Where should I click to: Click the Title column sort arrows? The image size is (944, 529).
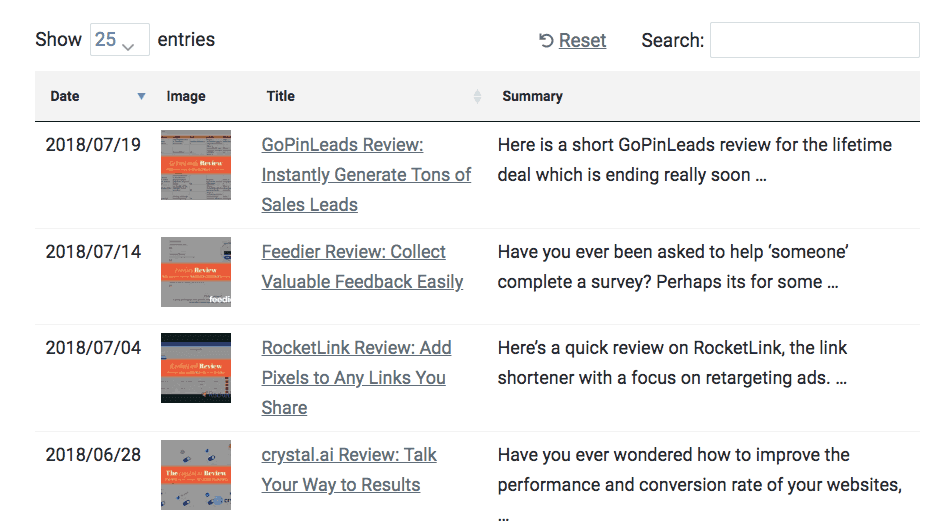[x=477, y=97]
